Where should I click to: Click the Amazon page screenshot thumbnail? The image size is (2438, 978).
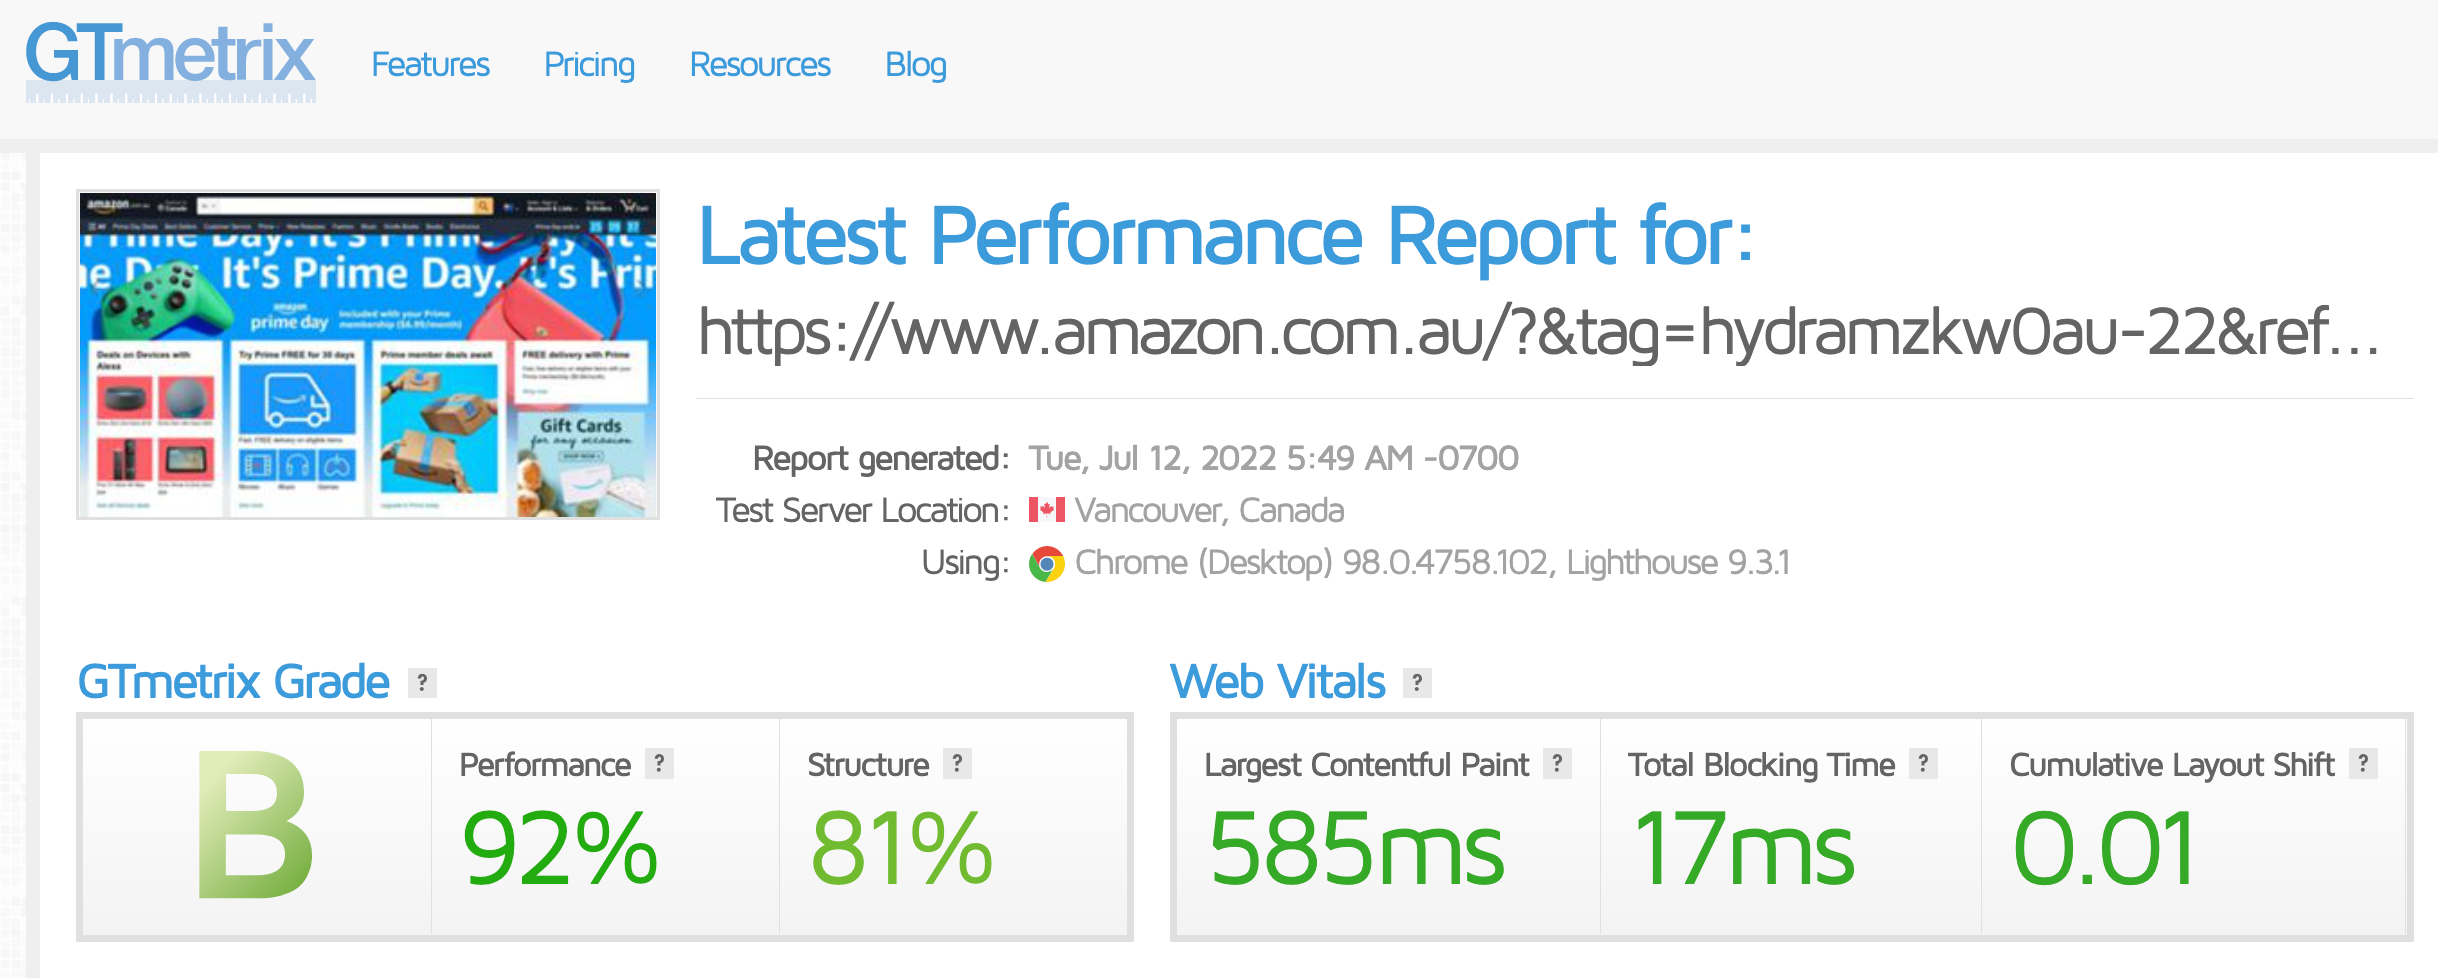point(368,354)
